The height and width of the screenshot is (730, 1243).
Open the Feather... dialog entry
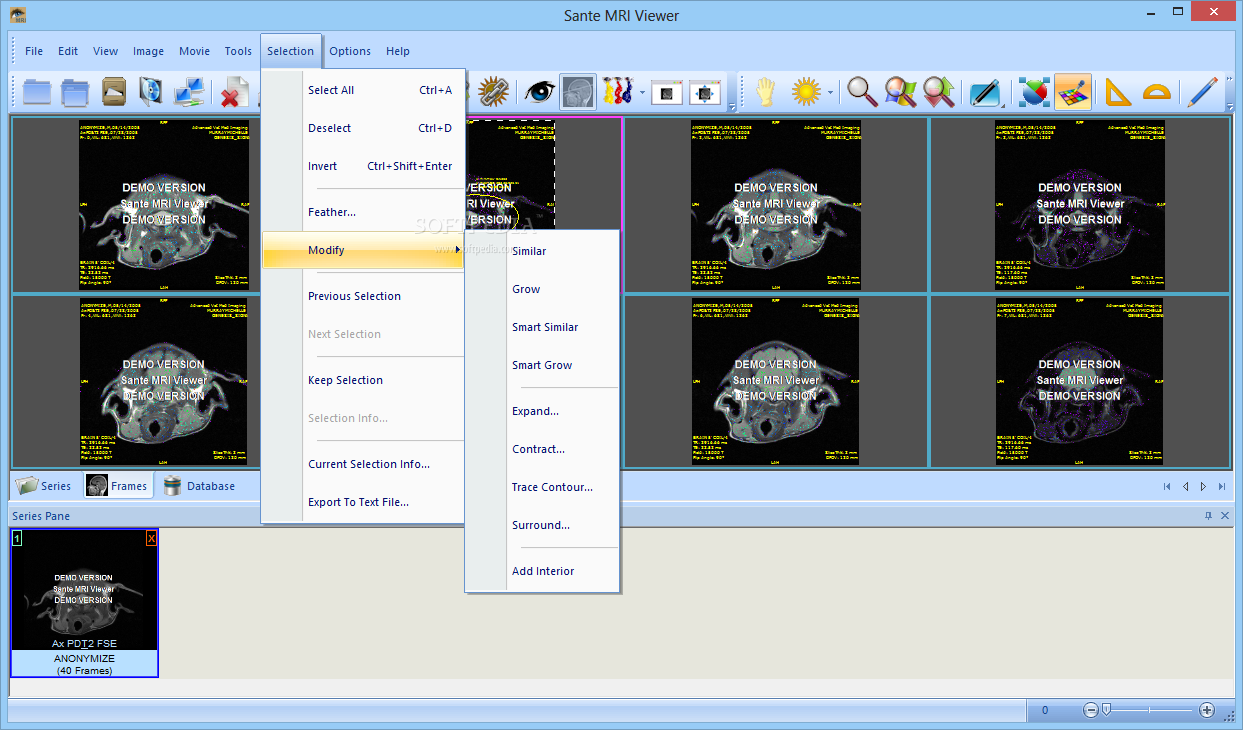tap(363, 212)
